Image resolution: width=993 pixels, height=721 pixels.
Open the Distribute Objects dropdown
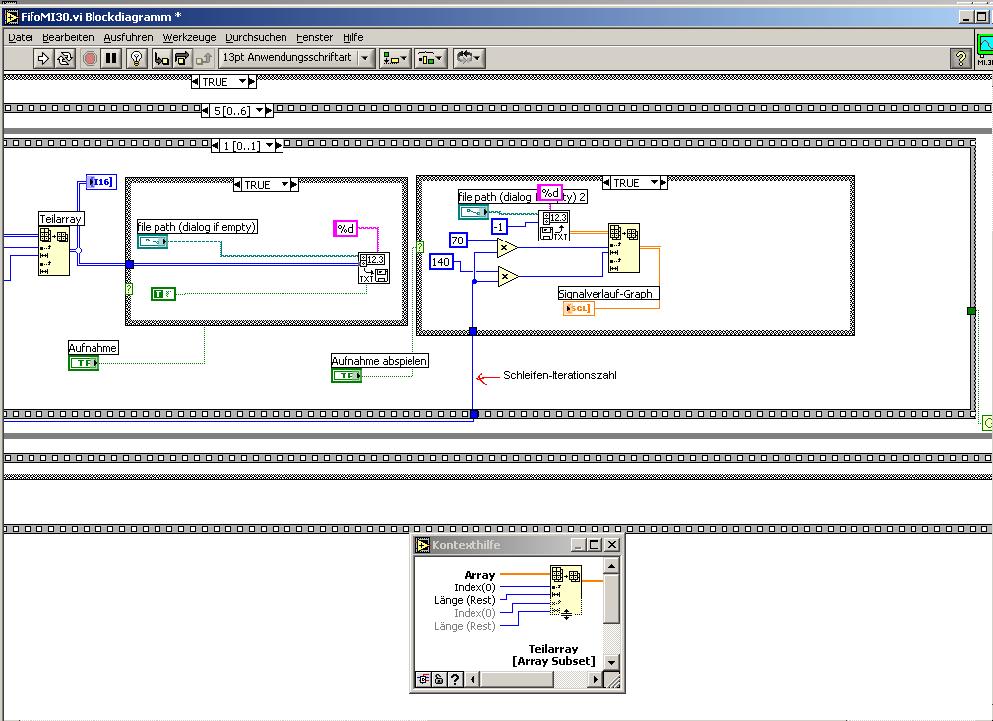[x=431, y=59]
